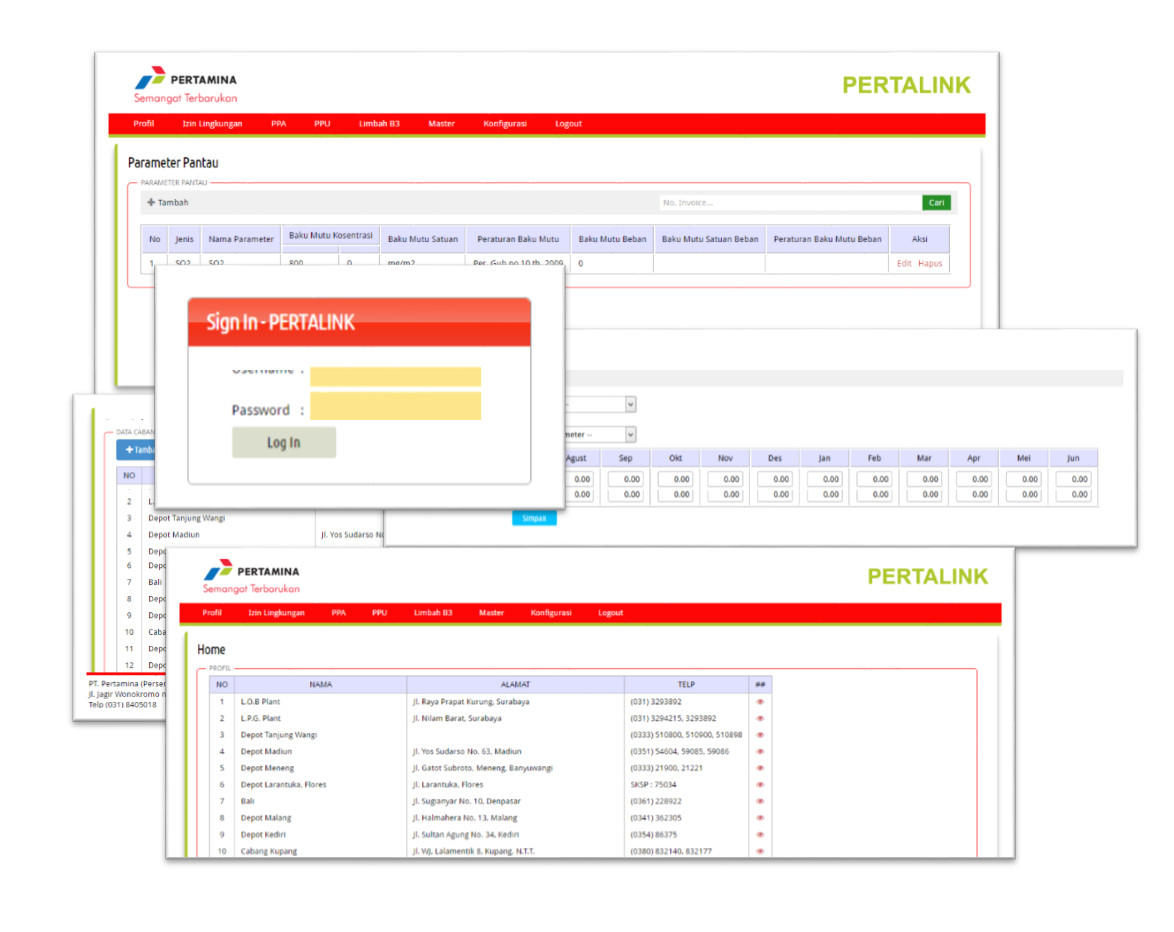Focus the Password input field

[x=395, y=406]
